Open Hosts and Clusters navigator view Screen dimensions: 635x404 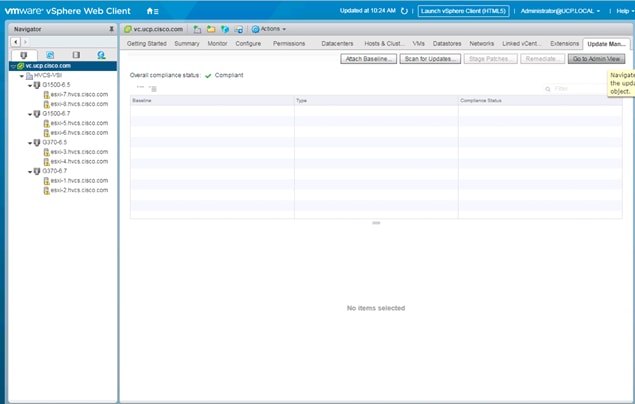[x=24, y=55]
